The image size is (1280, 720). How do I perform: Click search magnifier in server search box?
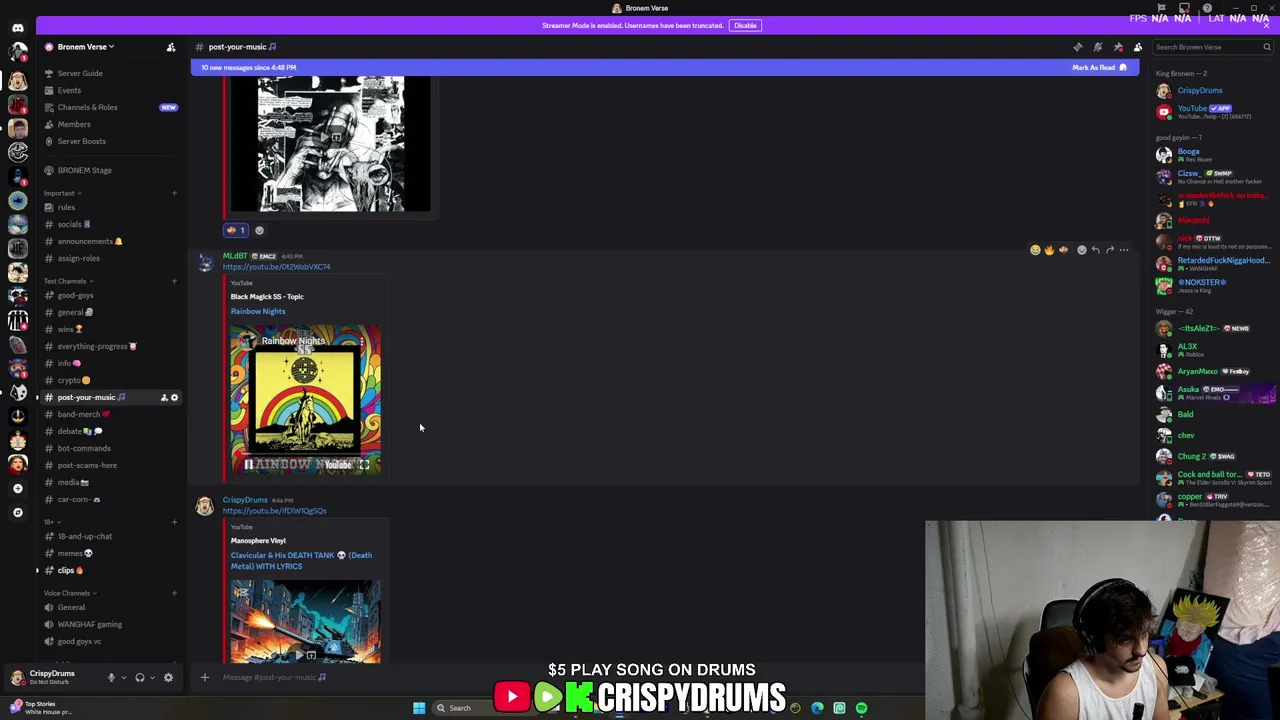1267,47
